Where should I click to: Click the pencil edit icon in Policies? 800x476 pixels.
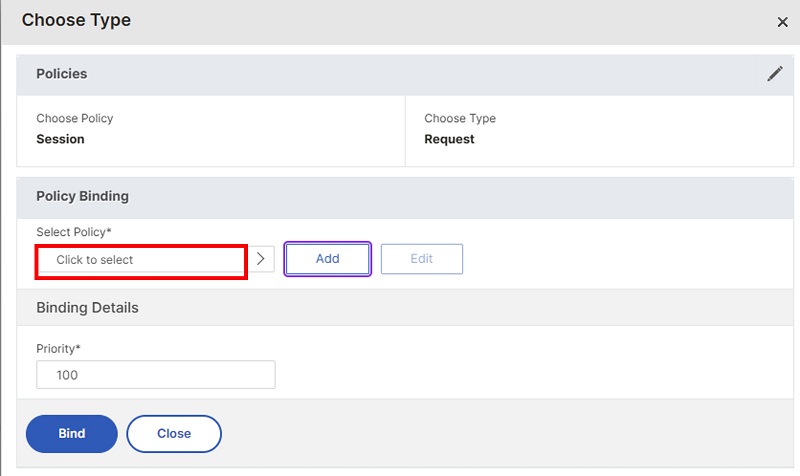774,74
